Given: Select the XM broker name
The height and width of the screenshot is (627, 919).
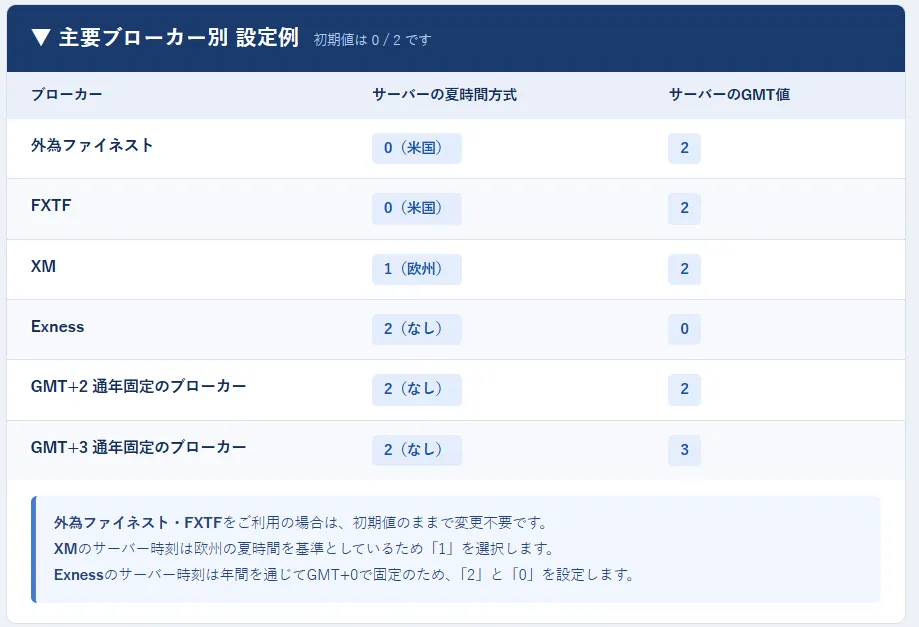Looking at the screenshot, I should click(43, 266).
